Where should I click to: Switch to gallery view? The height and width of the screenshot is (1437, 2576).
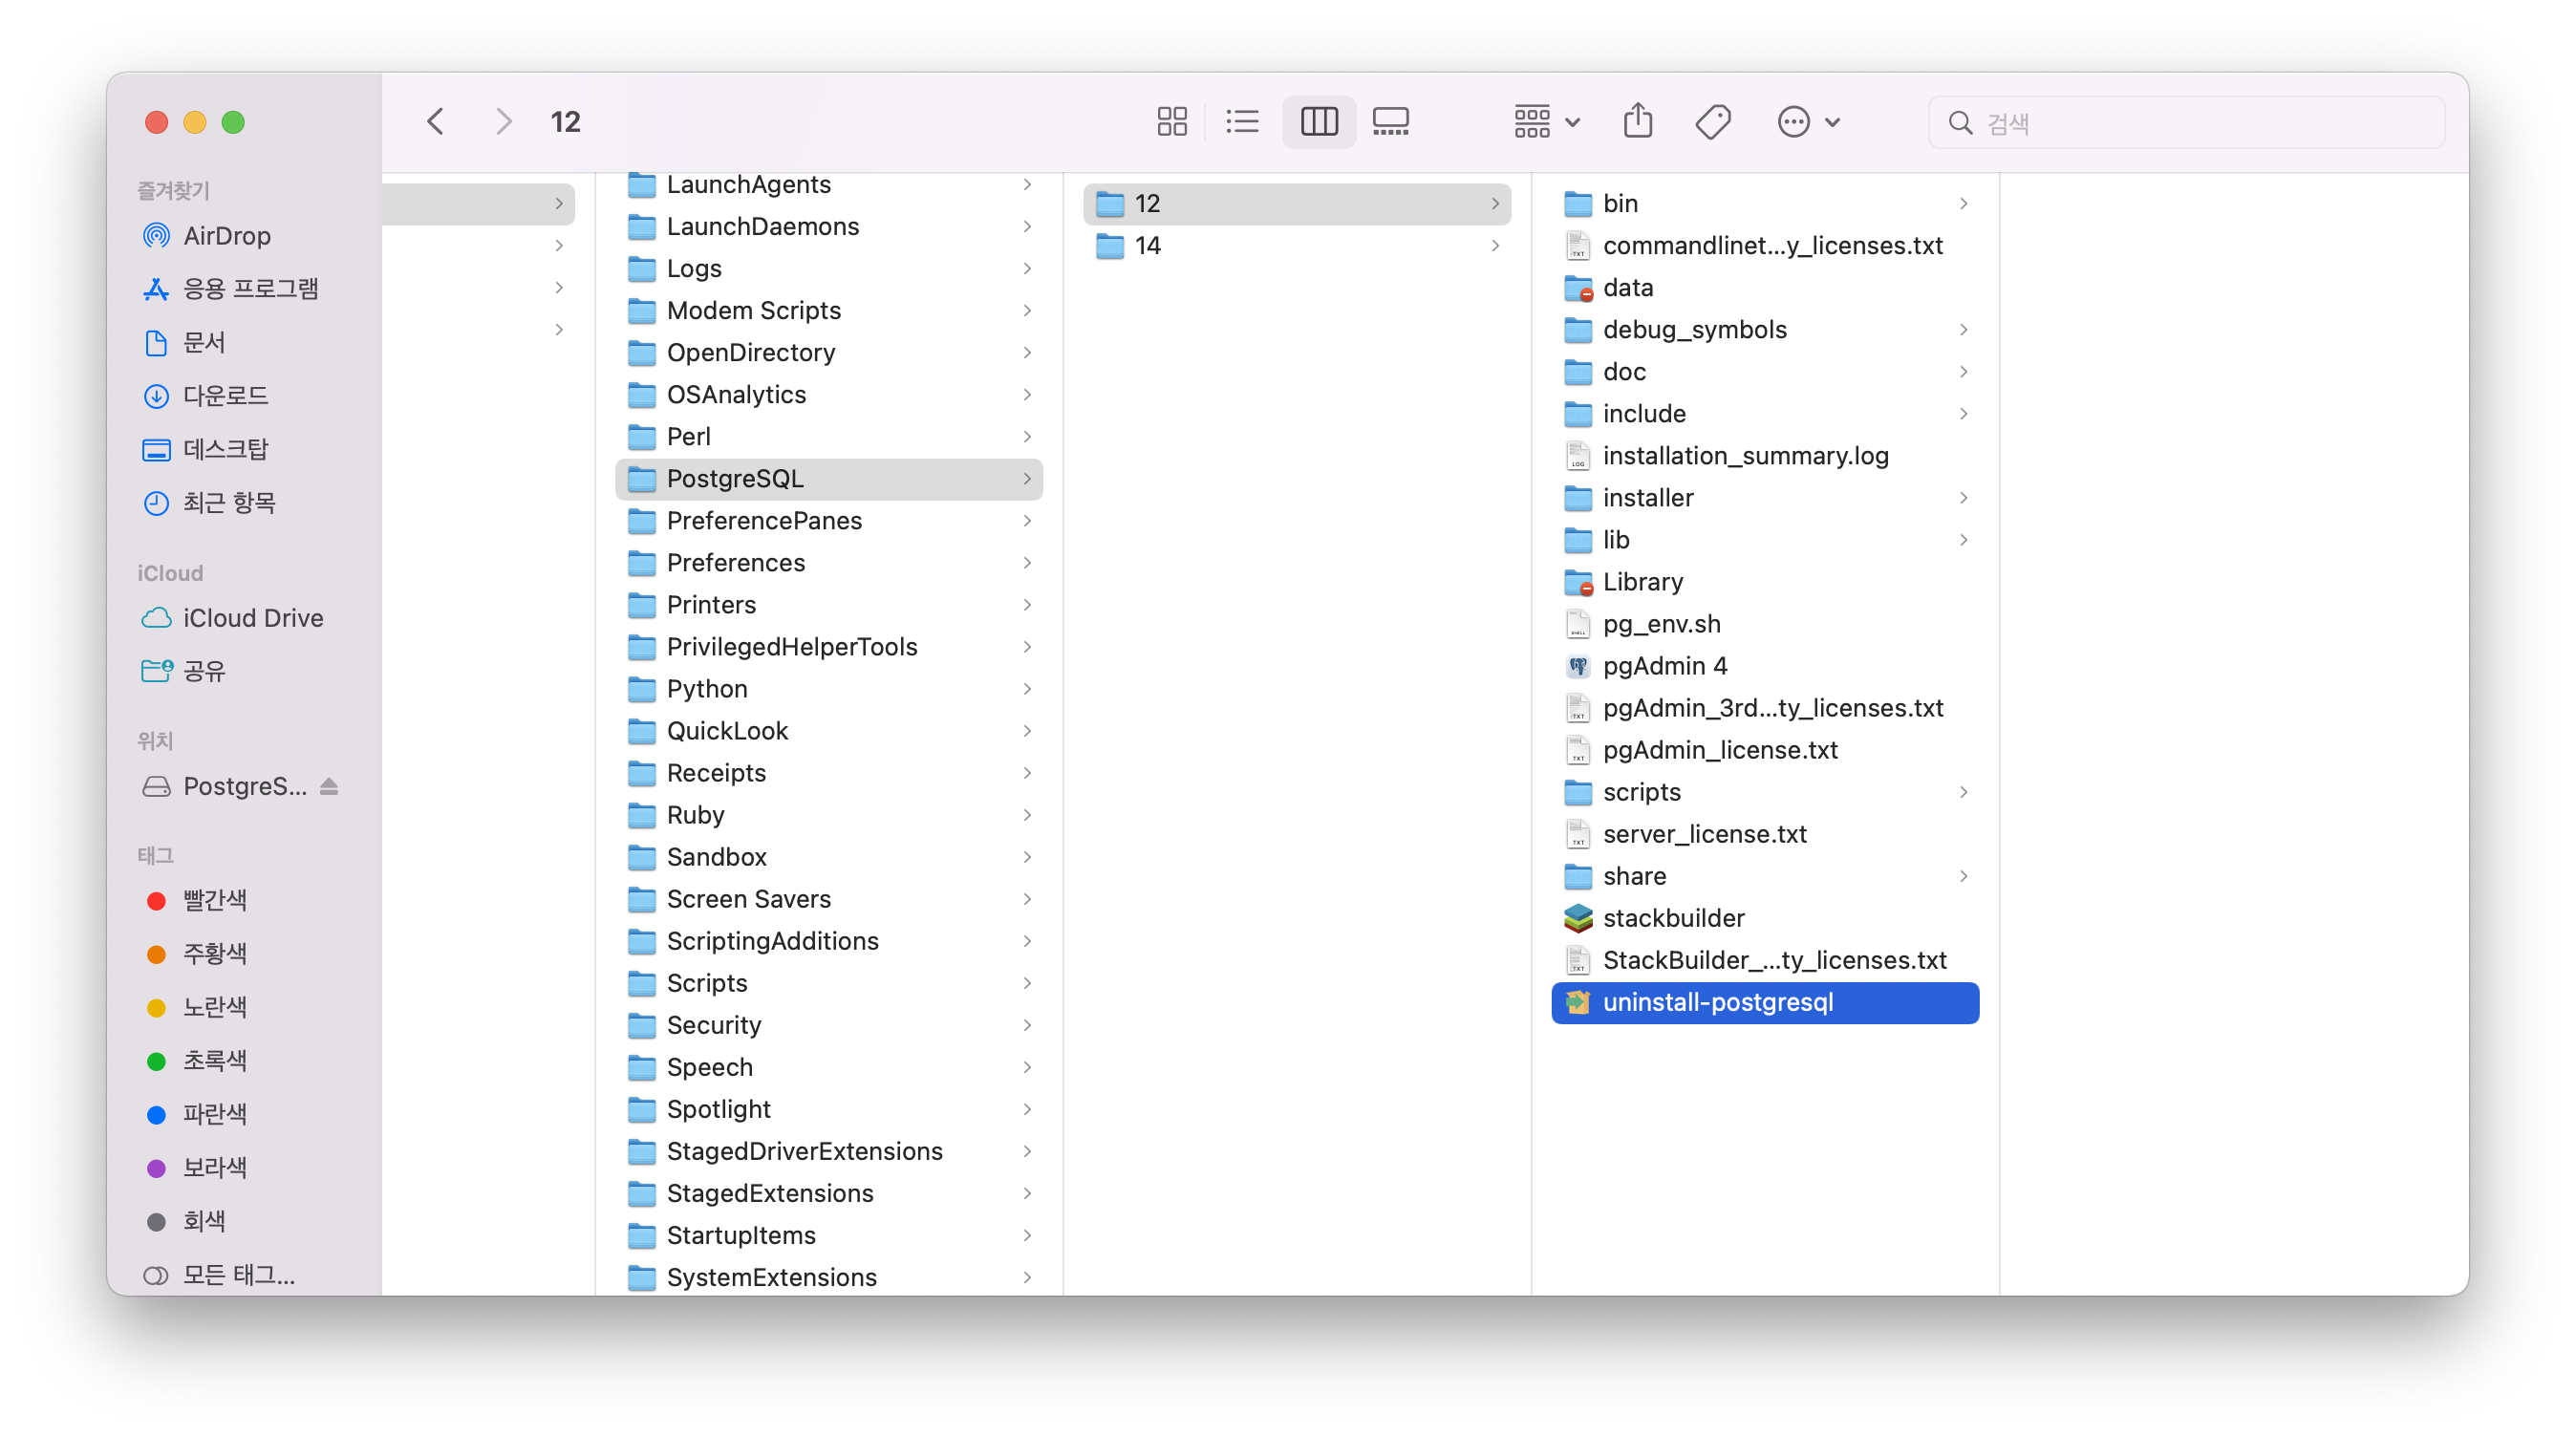coord(1390,122)
